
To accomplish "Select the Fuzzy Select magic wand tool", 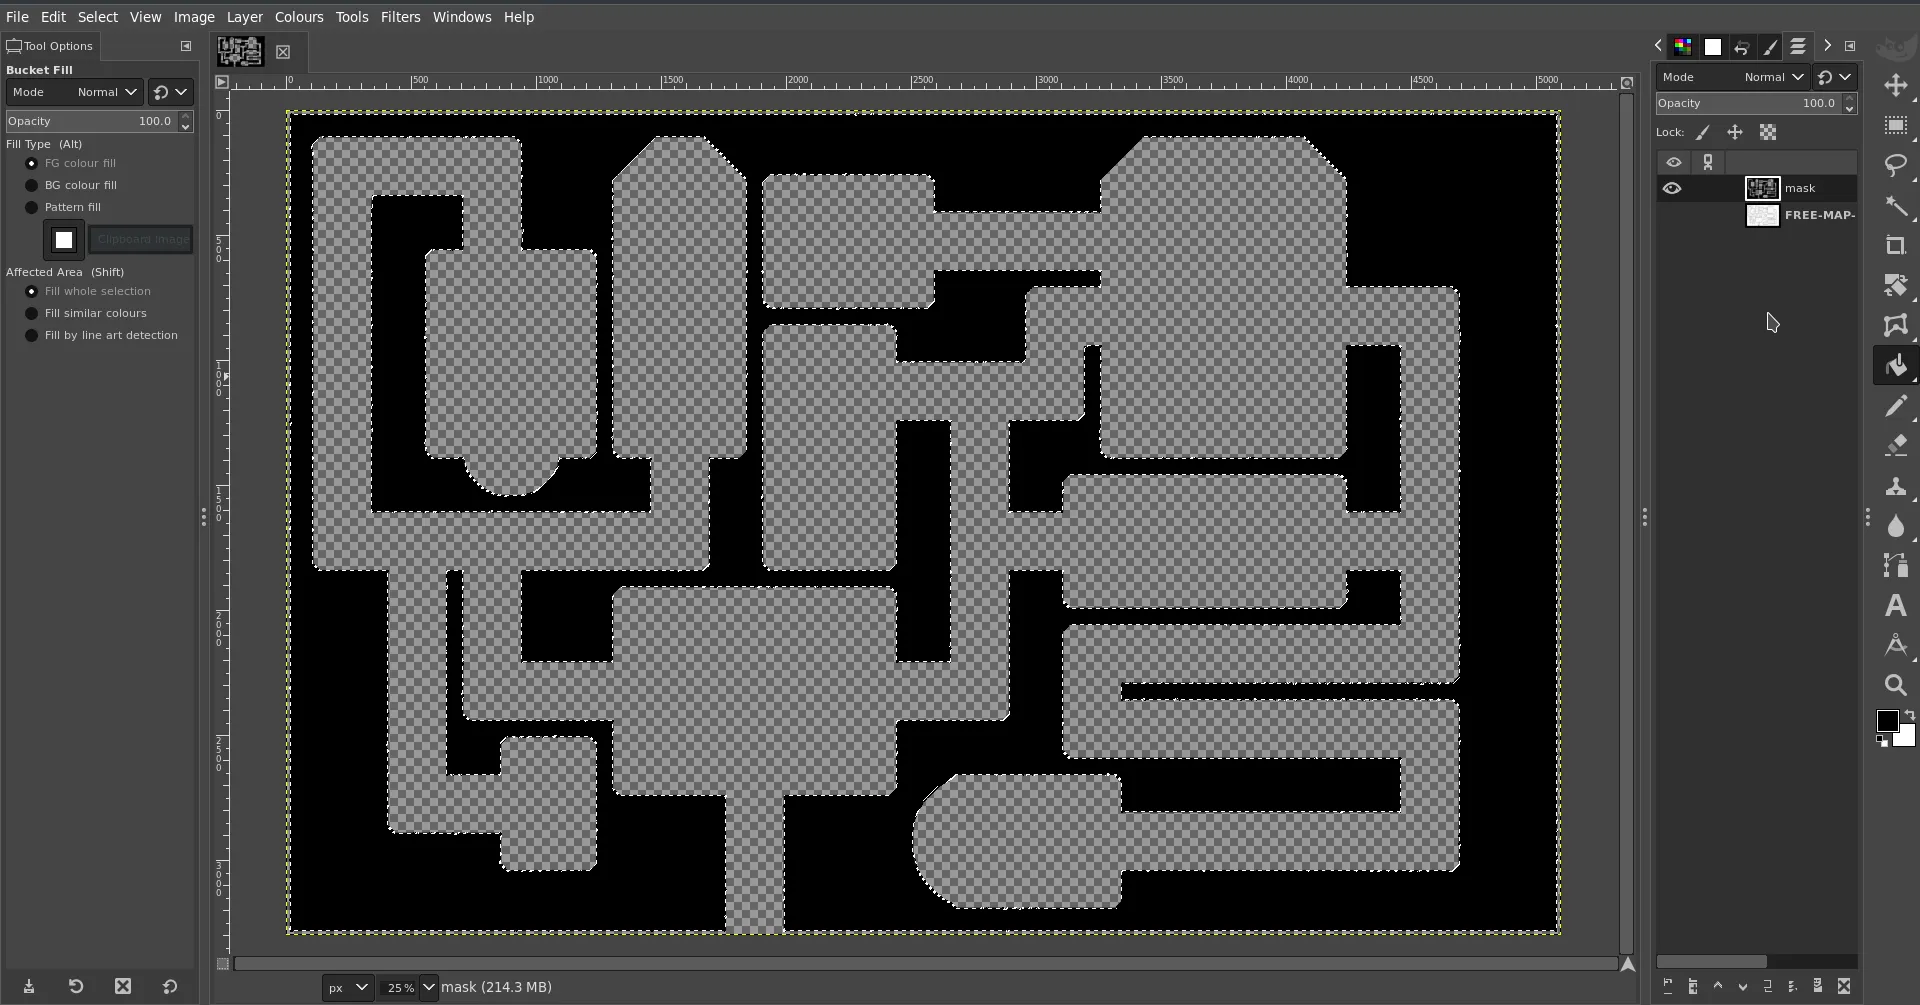I will (x=1895, y=206).
